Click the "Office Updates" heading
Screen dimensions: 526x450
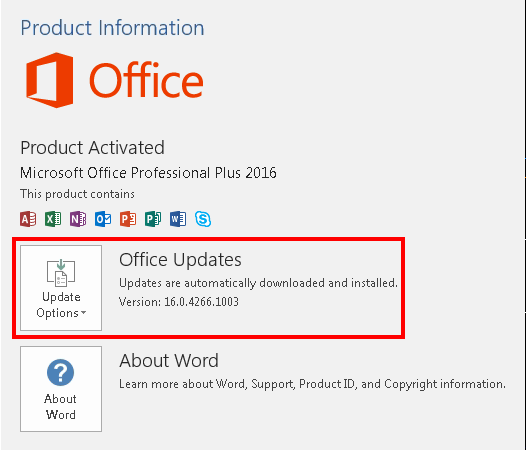[x=180, y=260]
